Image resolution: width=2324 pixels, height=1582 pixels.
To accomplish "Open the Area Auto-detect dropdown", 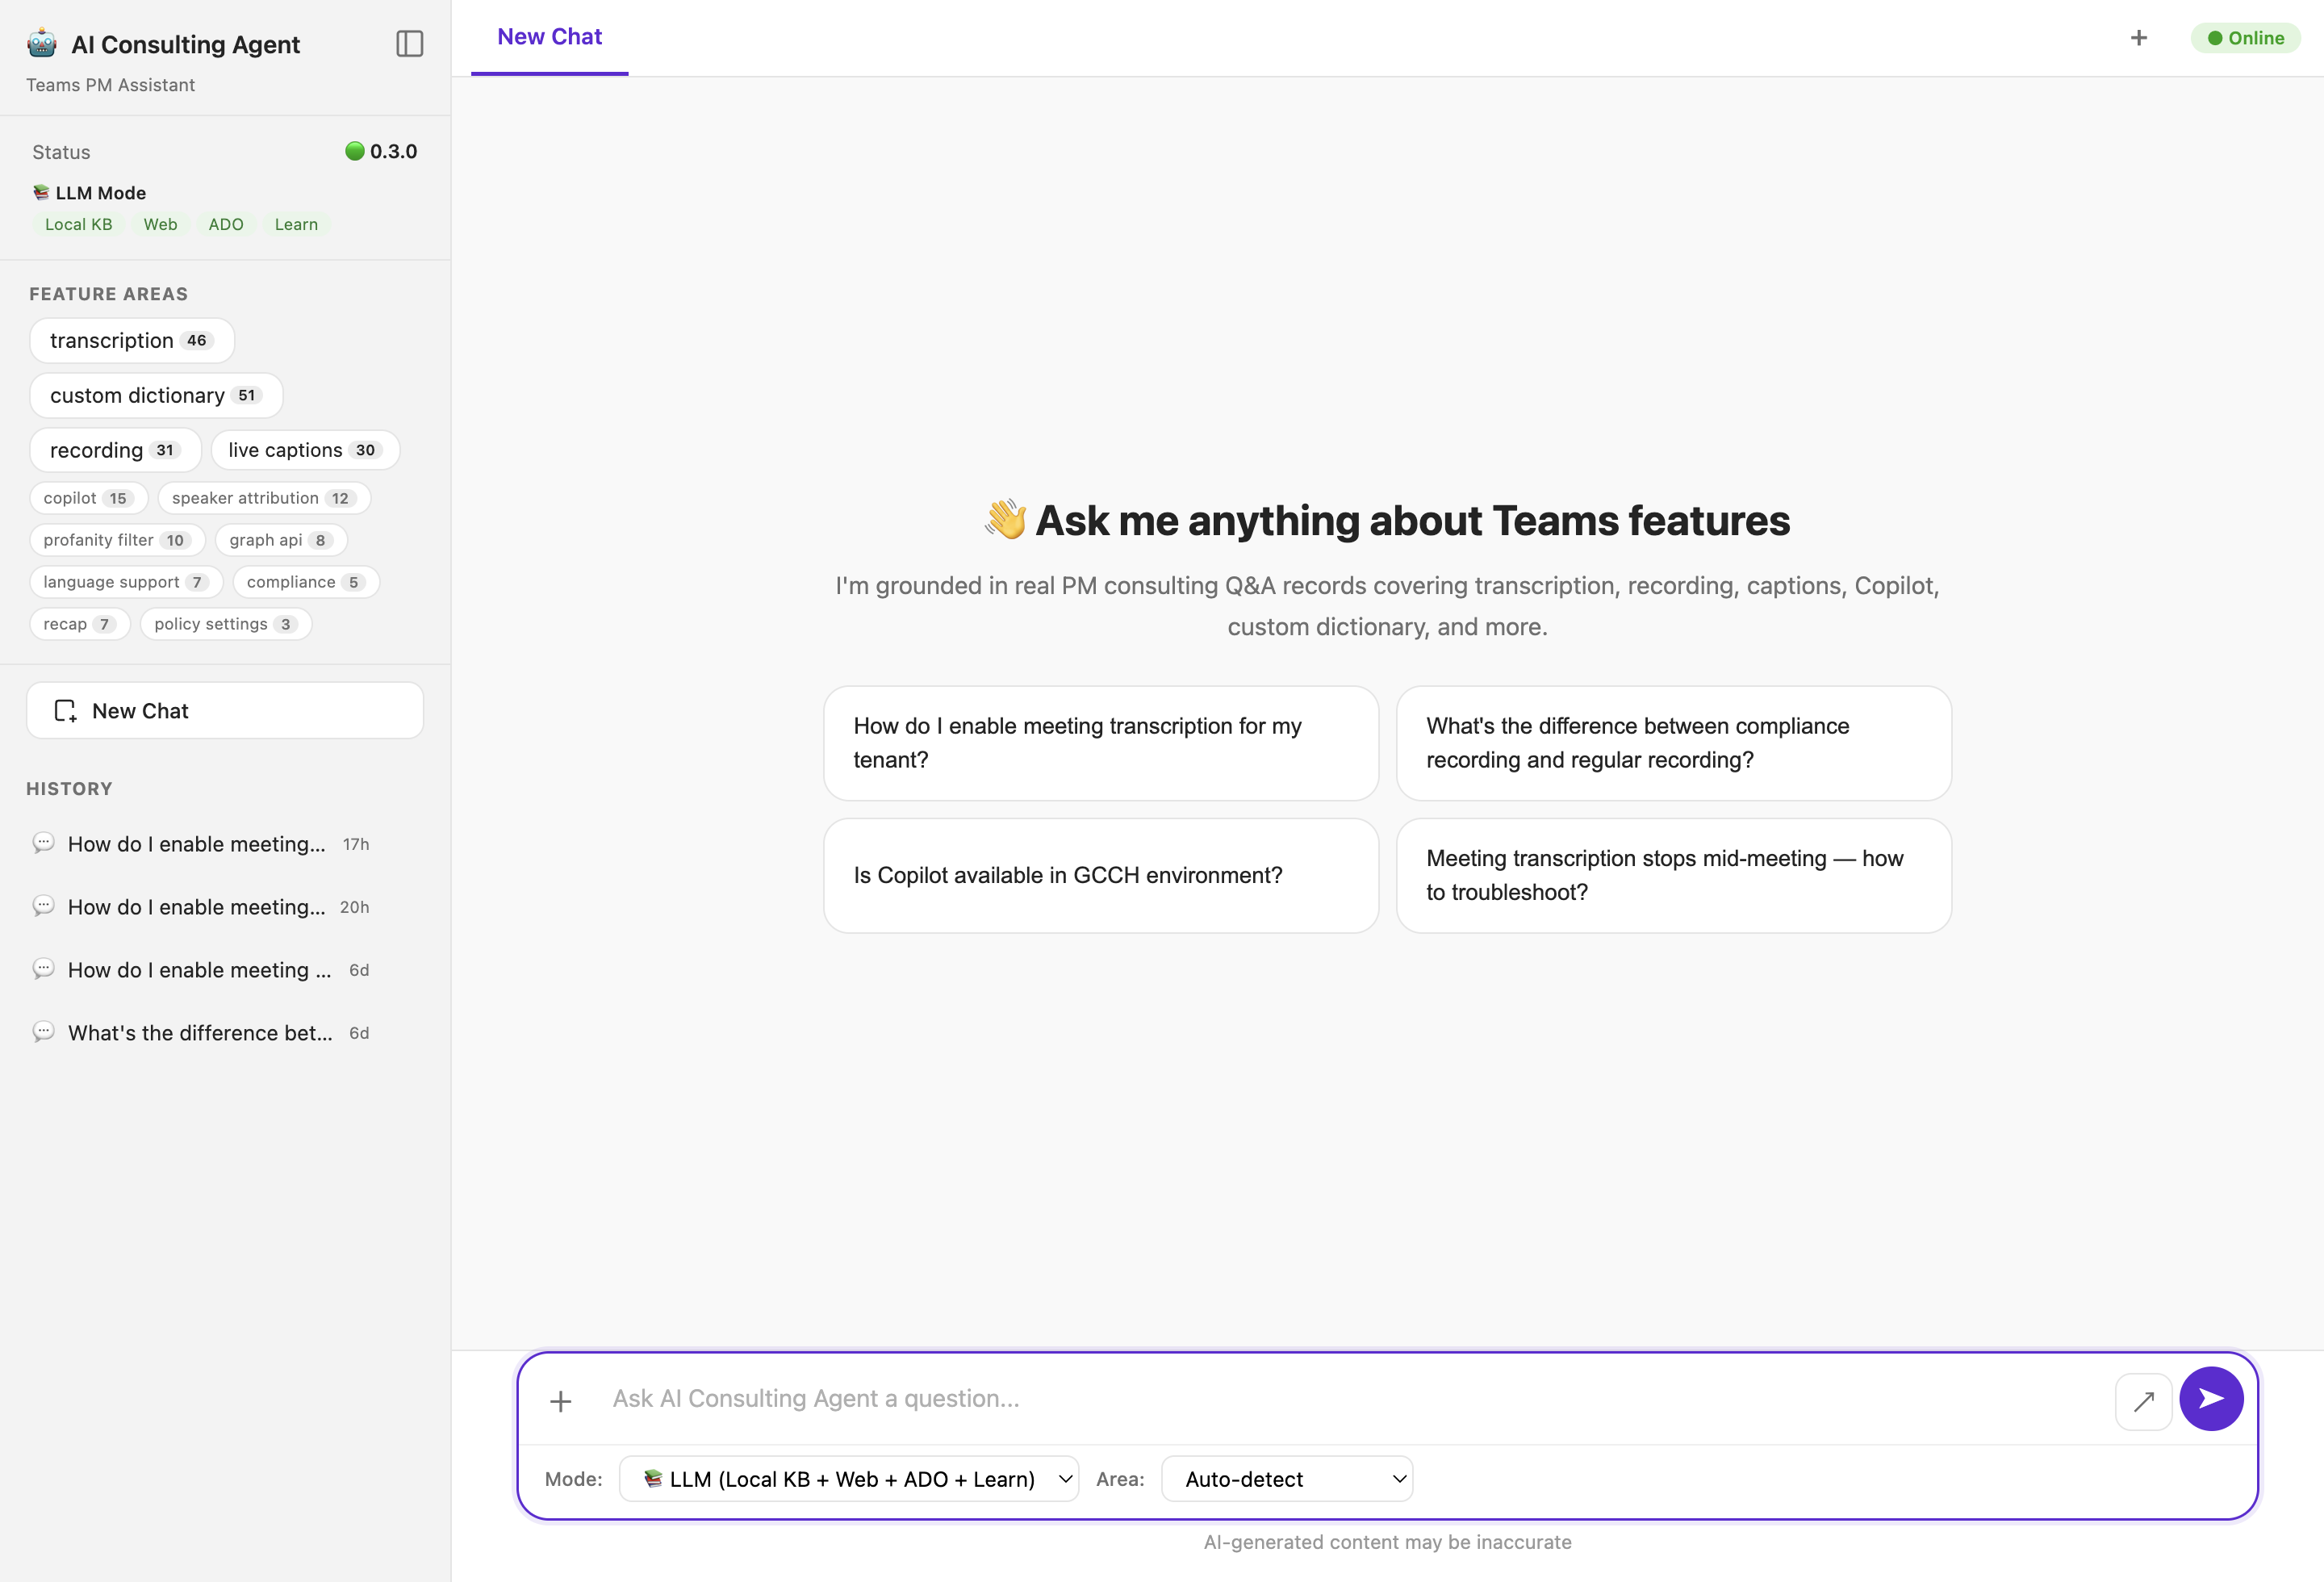I will pyautogui.click(x=1287, y=1478).
